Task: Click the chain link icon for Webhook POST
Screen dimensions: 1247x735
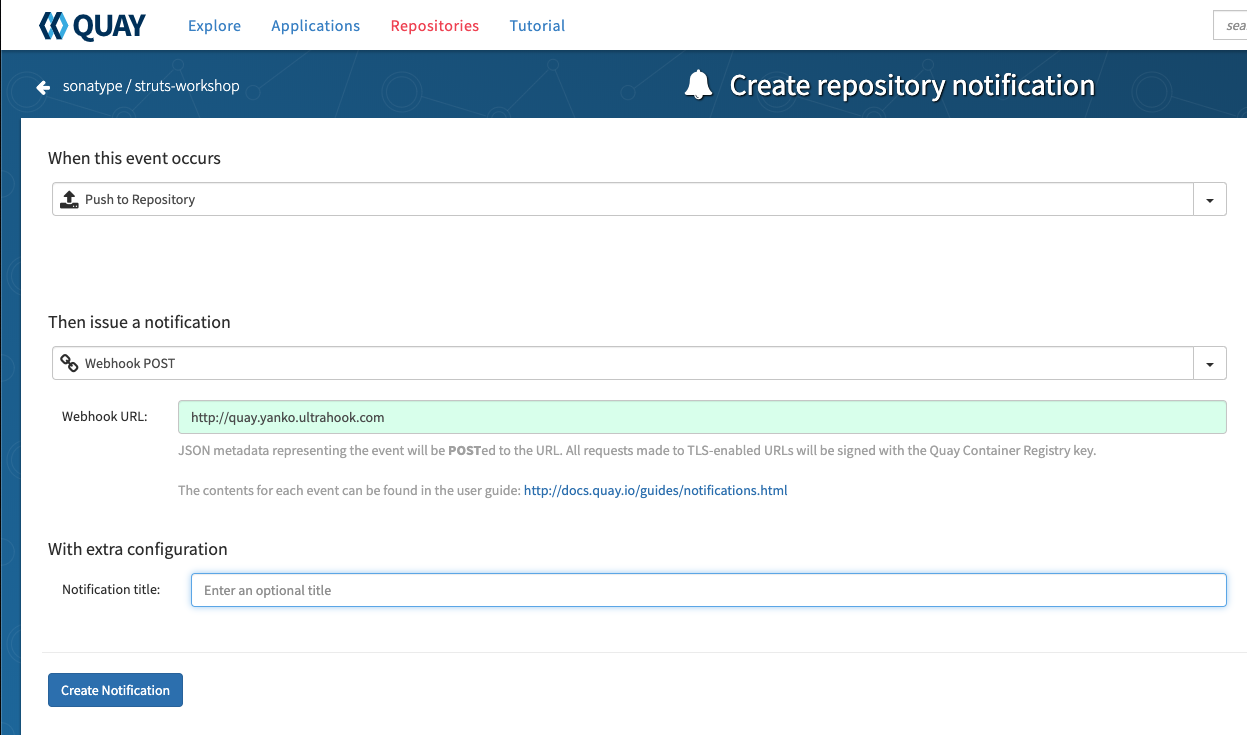Action: 69,363
